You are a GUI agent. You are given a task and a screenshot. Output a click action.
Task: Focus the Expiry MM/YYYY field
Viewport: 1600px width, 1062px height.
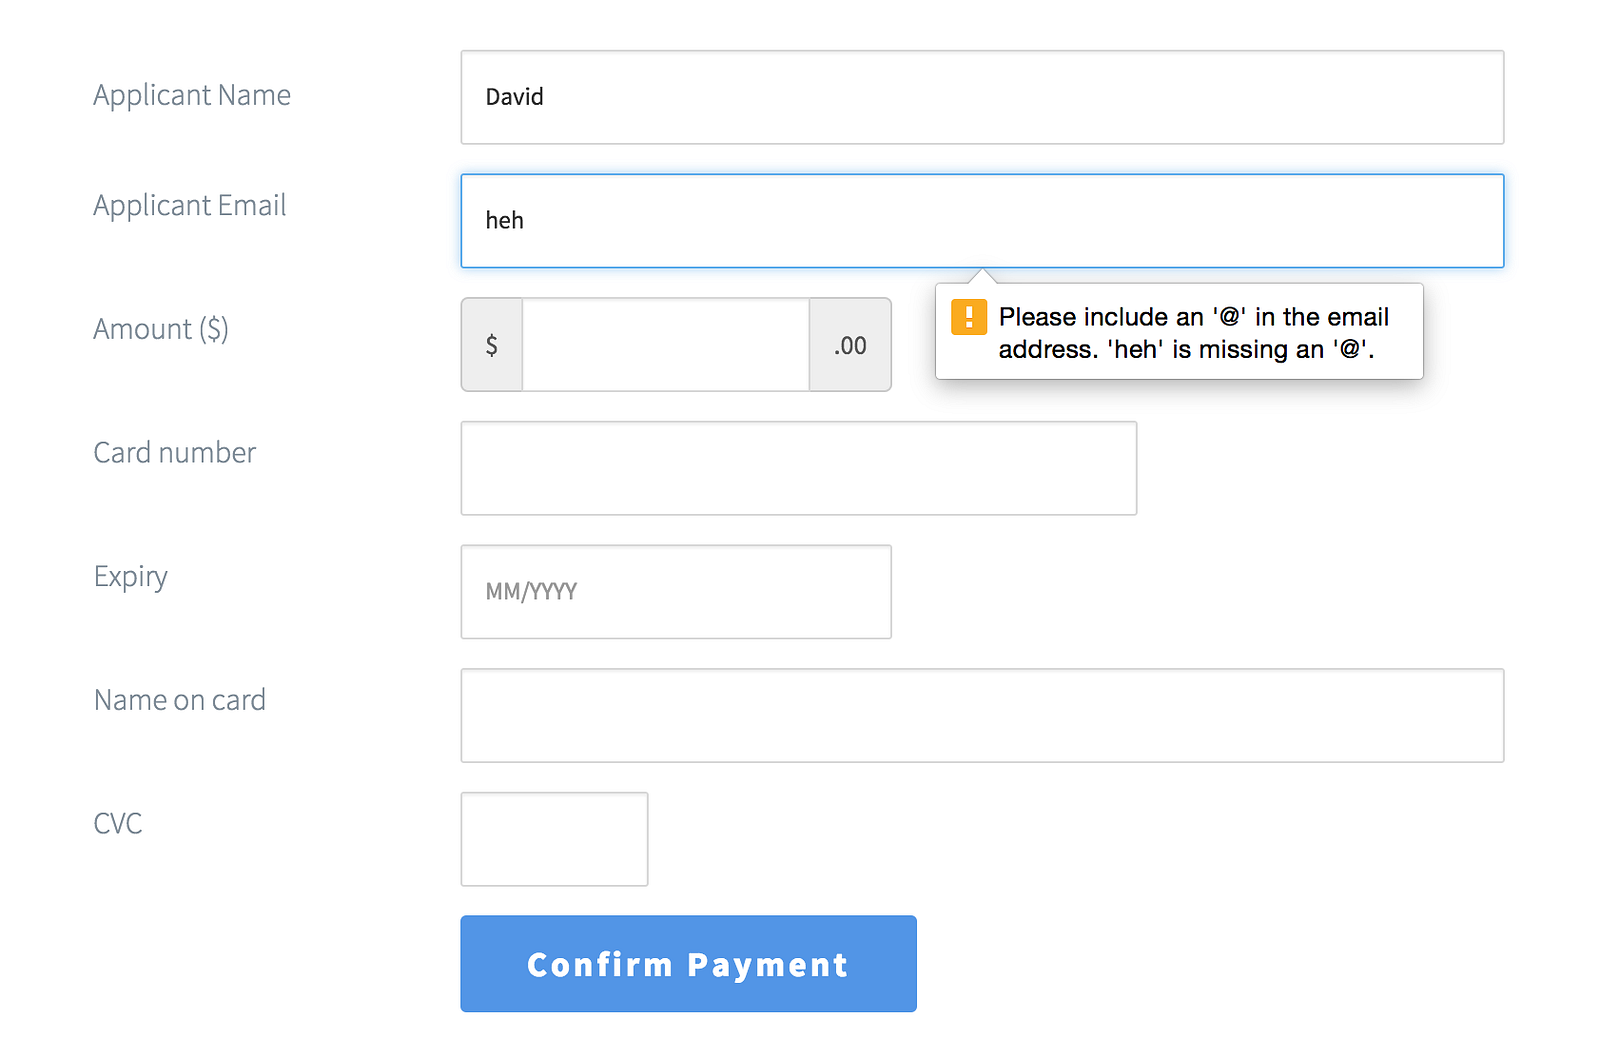point(676,592)
